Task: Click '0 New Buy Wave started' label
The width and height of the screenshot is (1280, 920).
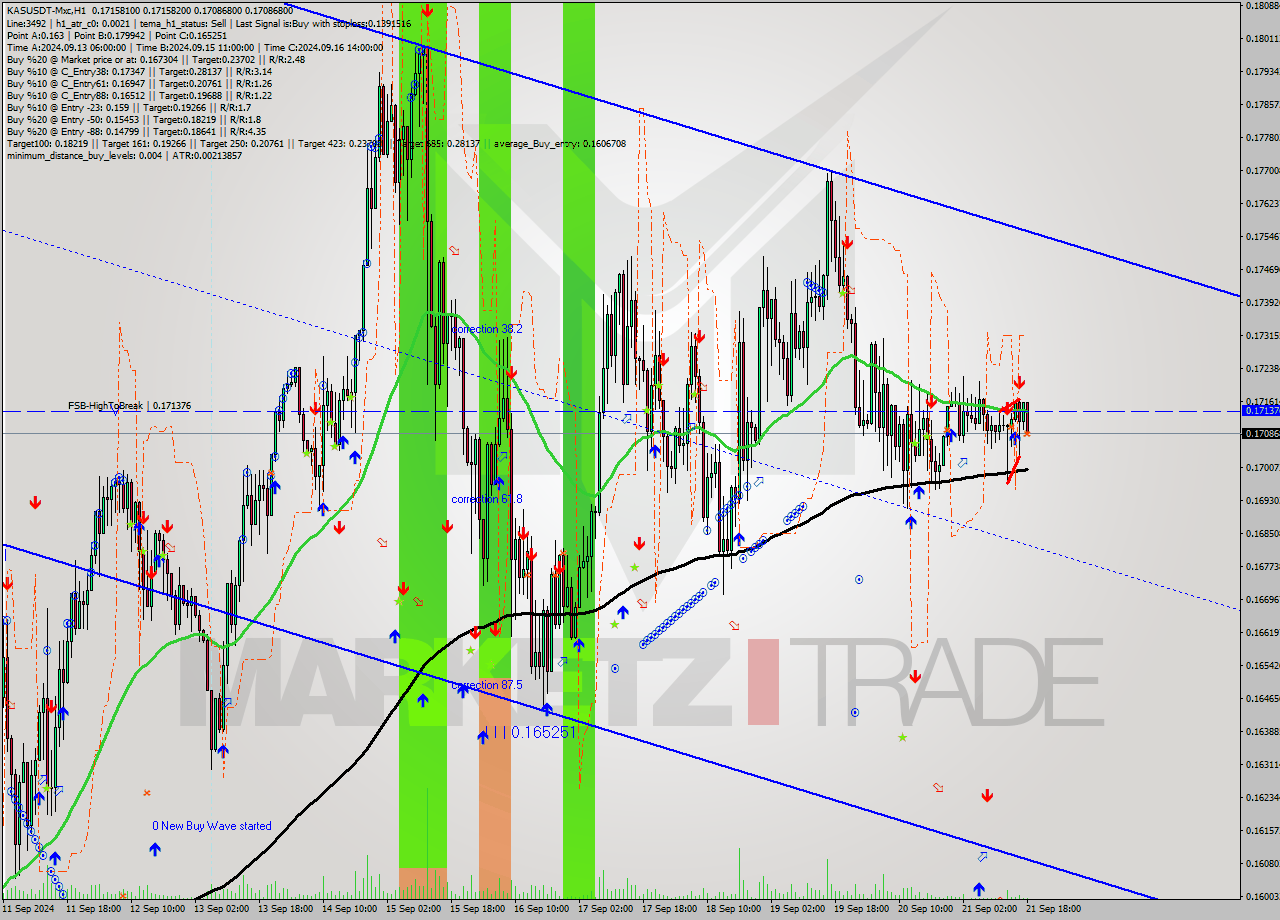Action: (x=211, y=826)
